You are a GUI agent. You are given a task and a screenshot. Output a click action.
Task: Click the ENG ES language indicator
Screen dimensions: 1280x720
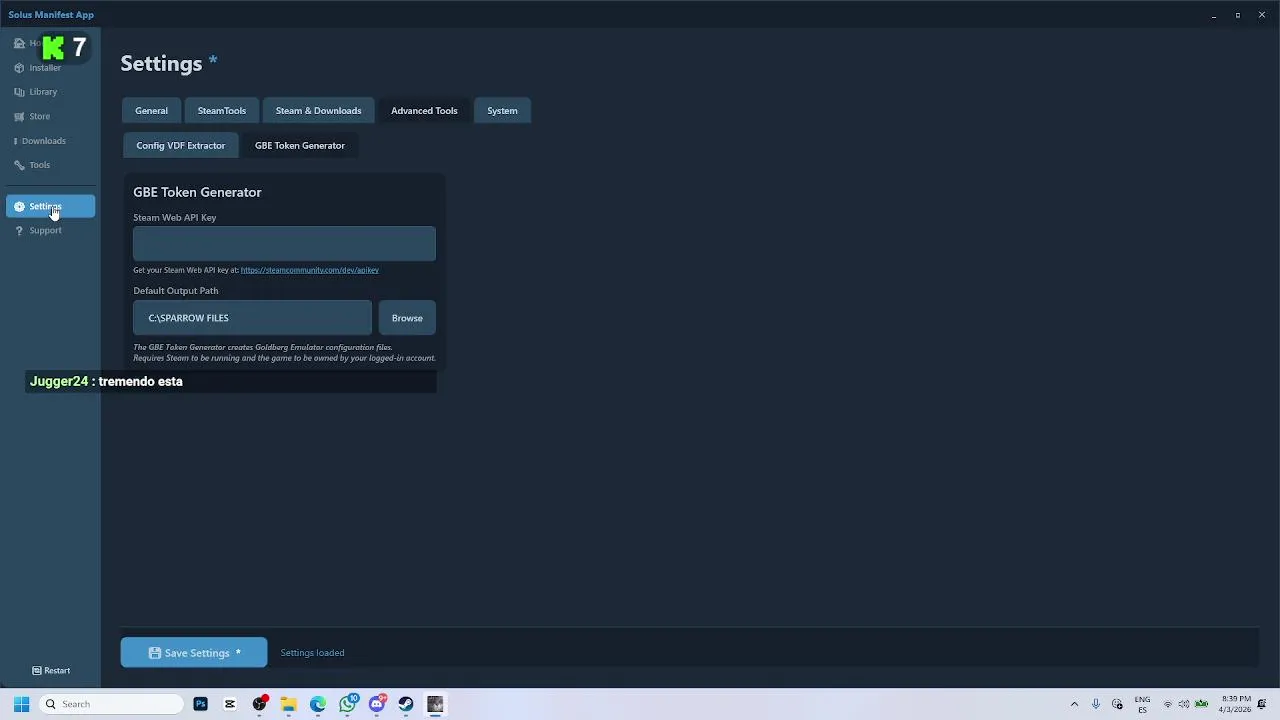pos(1142,704)
